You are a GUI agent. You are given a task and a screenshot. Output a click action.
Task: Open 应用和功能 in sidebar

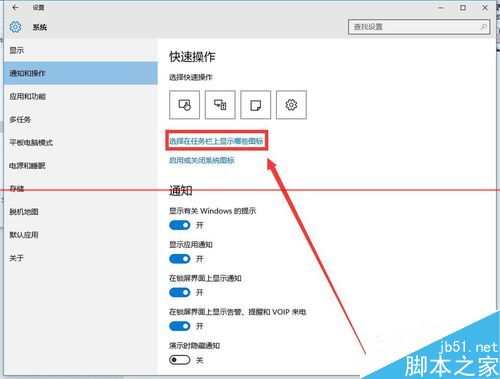coord(81,96)
